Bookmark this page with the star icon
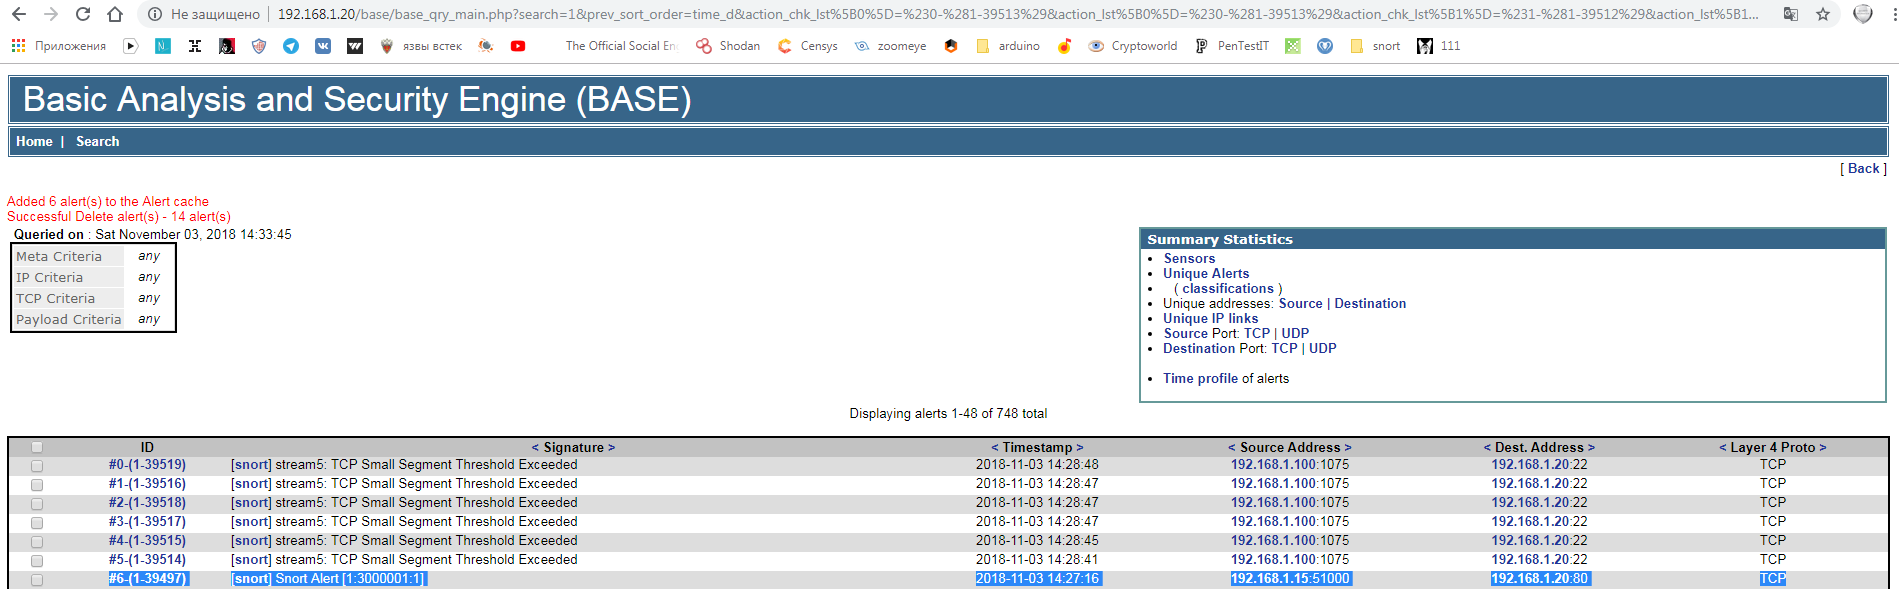 click(1823, 14)
